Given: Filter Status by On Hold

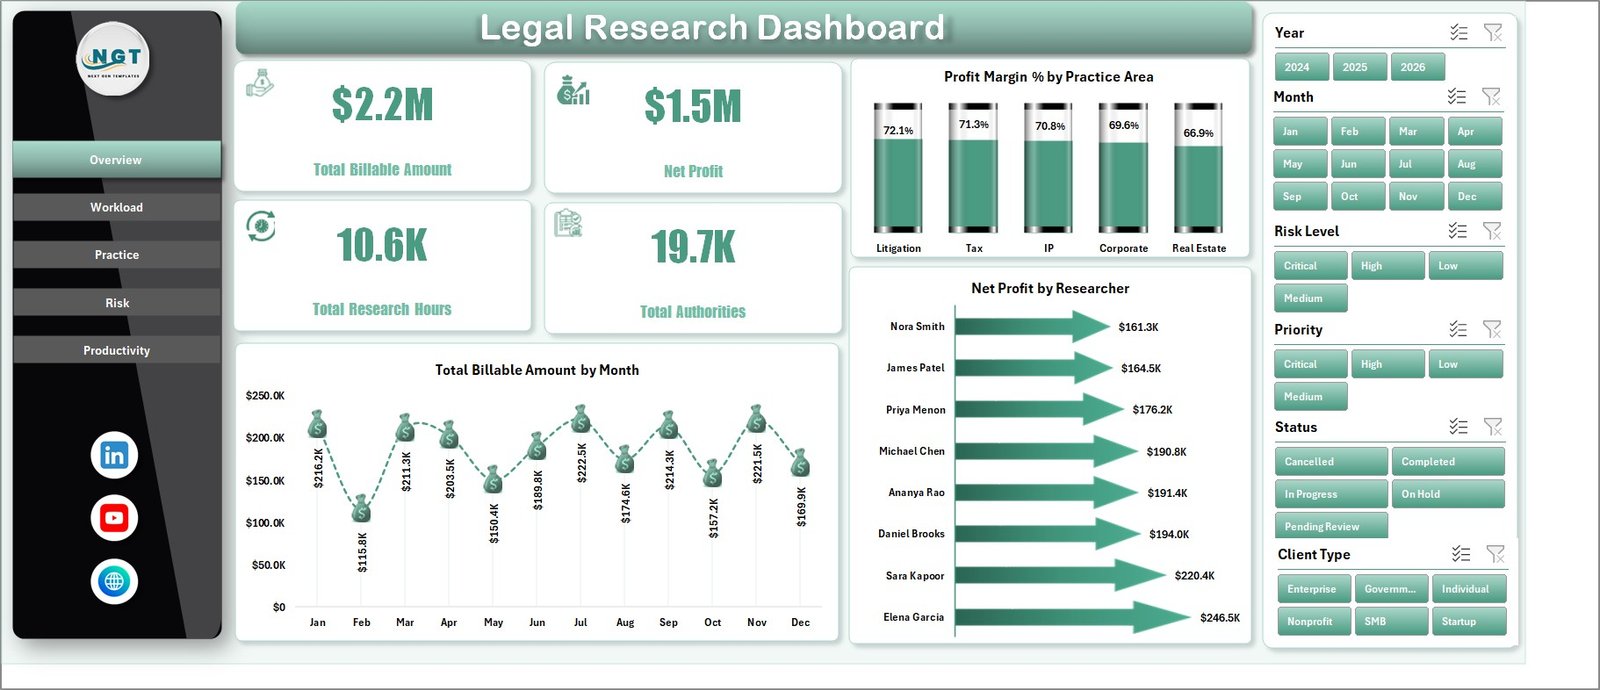Looking at the screenshot, I should click(1448, 494).
